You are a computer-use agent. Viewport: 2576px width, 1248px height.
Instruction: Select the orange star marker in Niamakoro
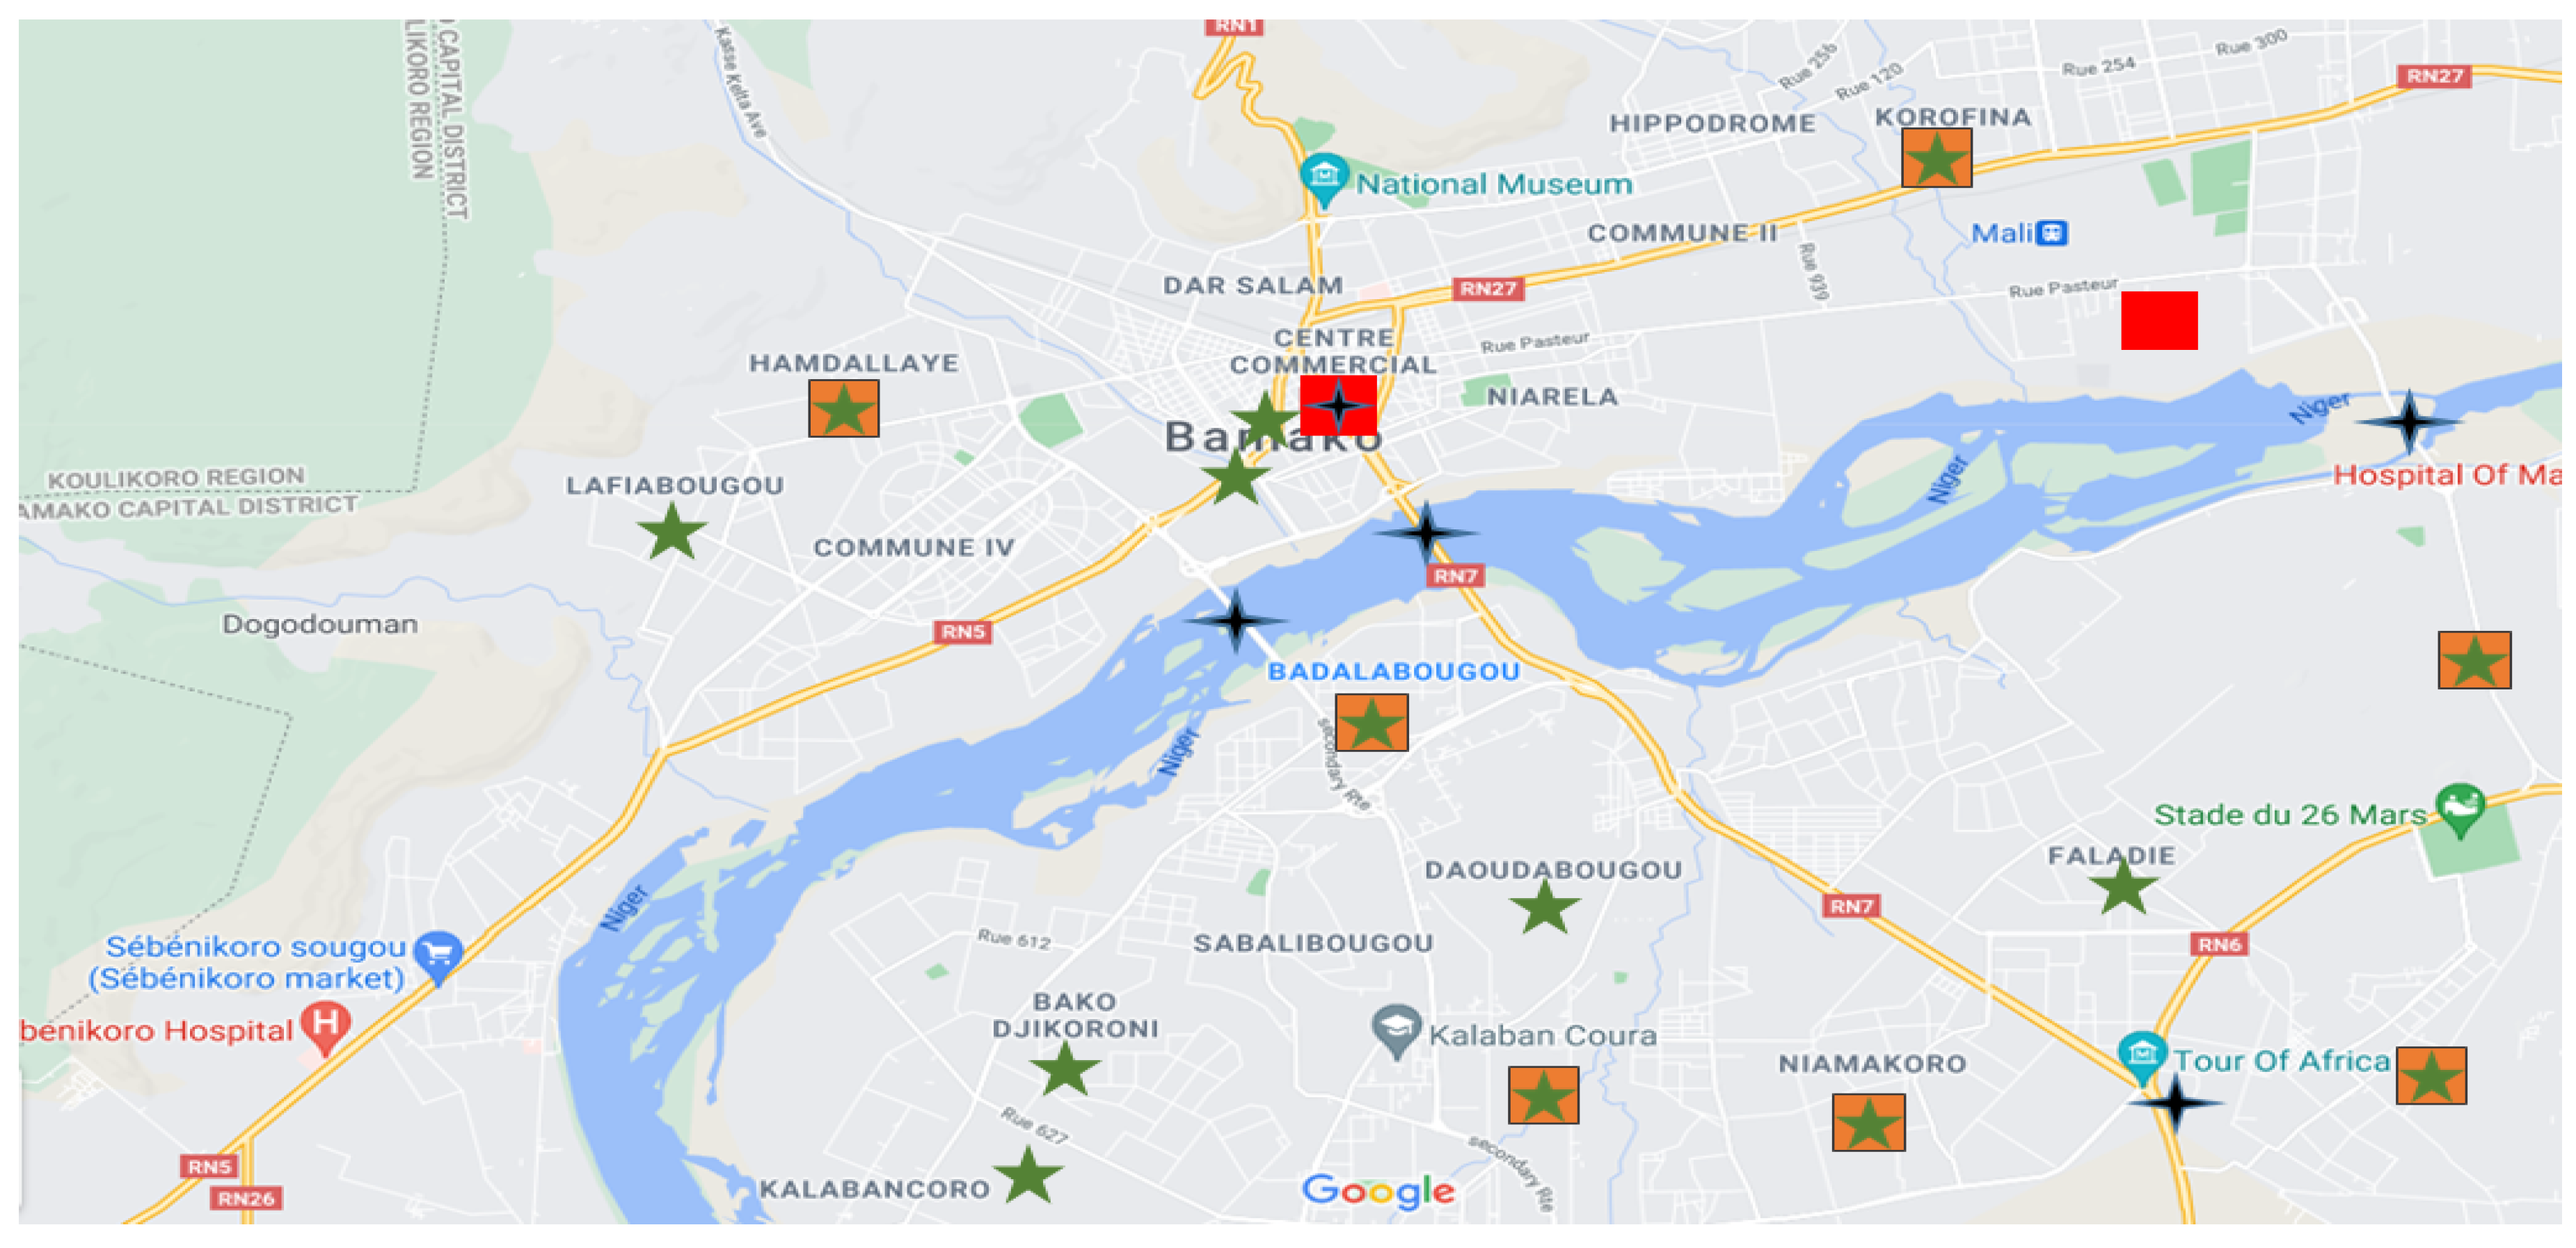pyautogui.click(x=1868, y=1122)
